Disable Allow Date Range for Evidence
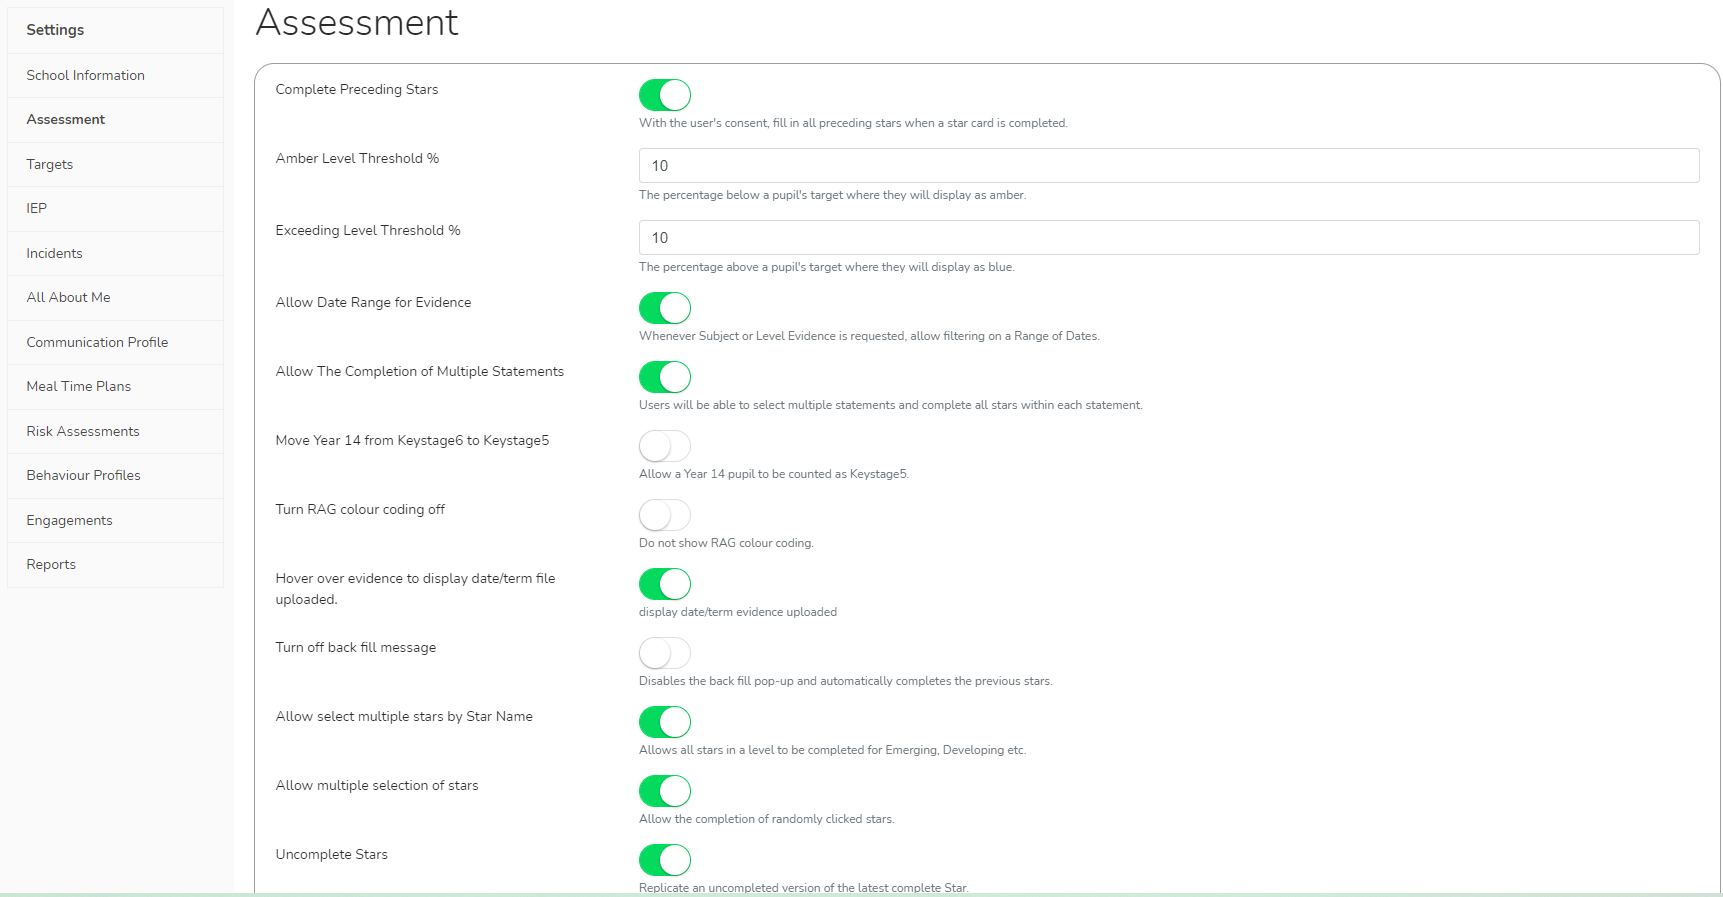Viewport: 1723px width, 897px height. click(665, 308)
